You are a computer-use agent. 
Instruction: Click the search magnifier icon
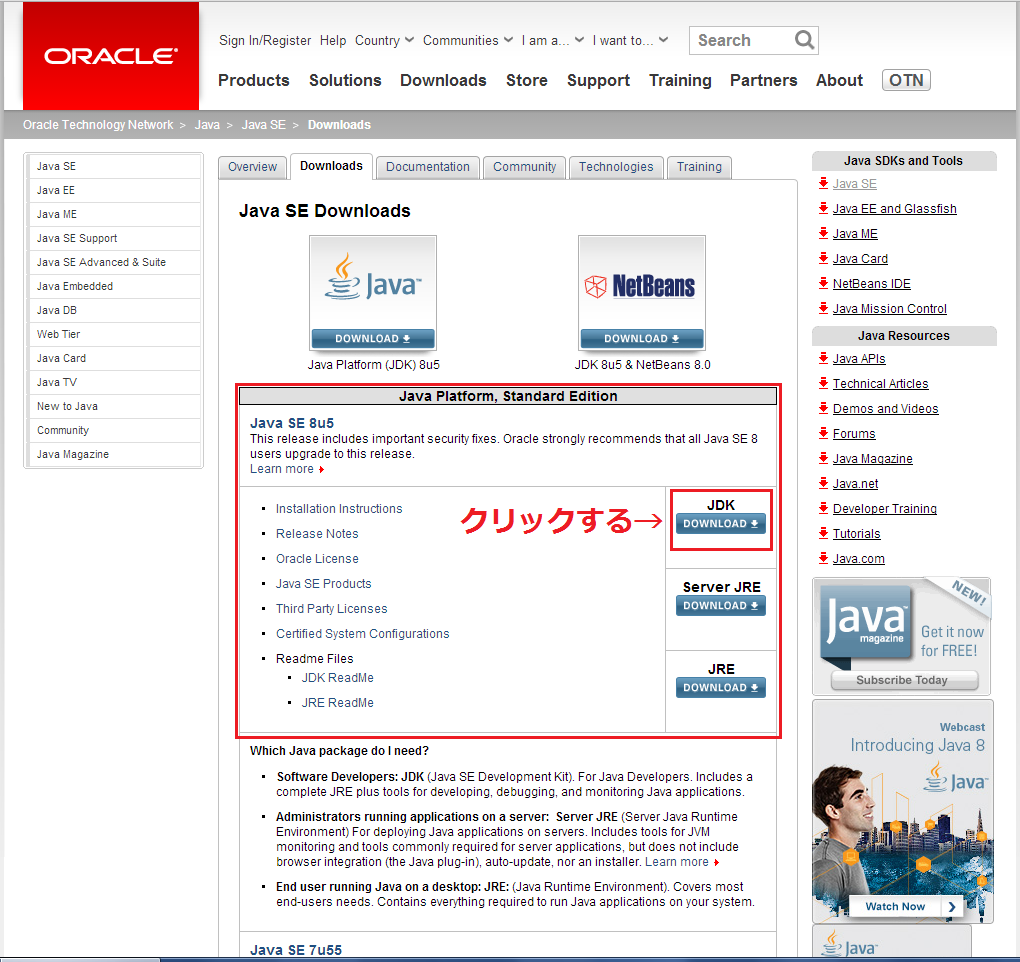pyautogui.click(x=804, y=40)
